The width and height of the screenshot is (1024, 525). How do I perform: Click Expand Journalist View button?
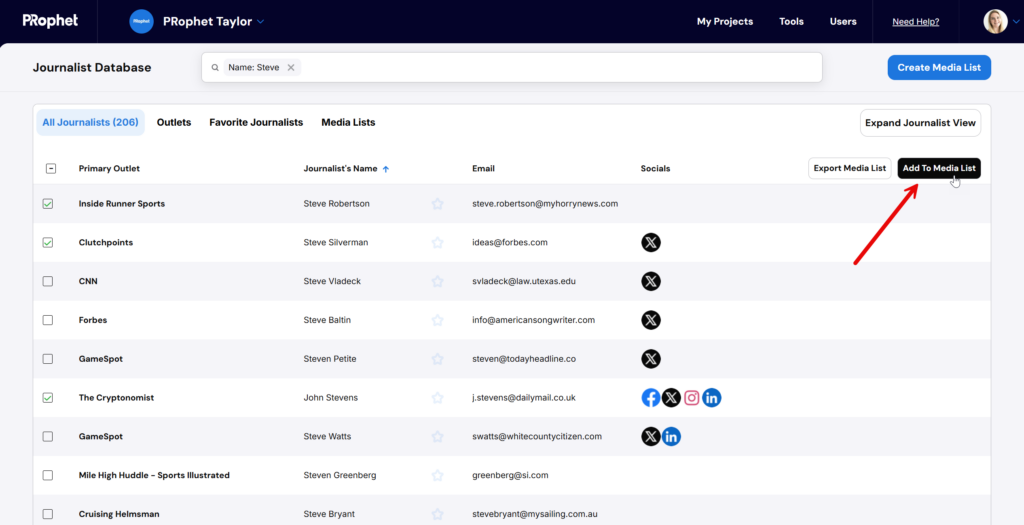[920, 123]
